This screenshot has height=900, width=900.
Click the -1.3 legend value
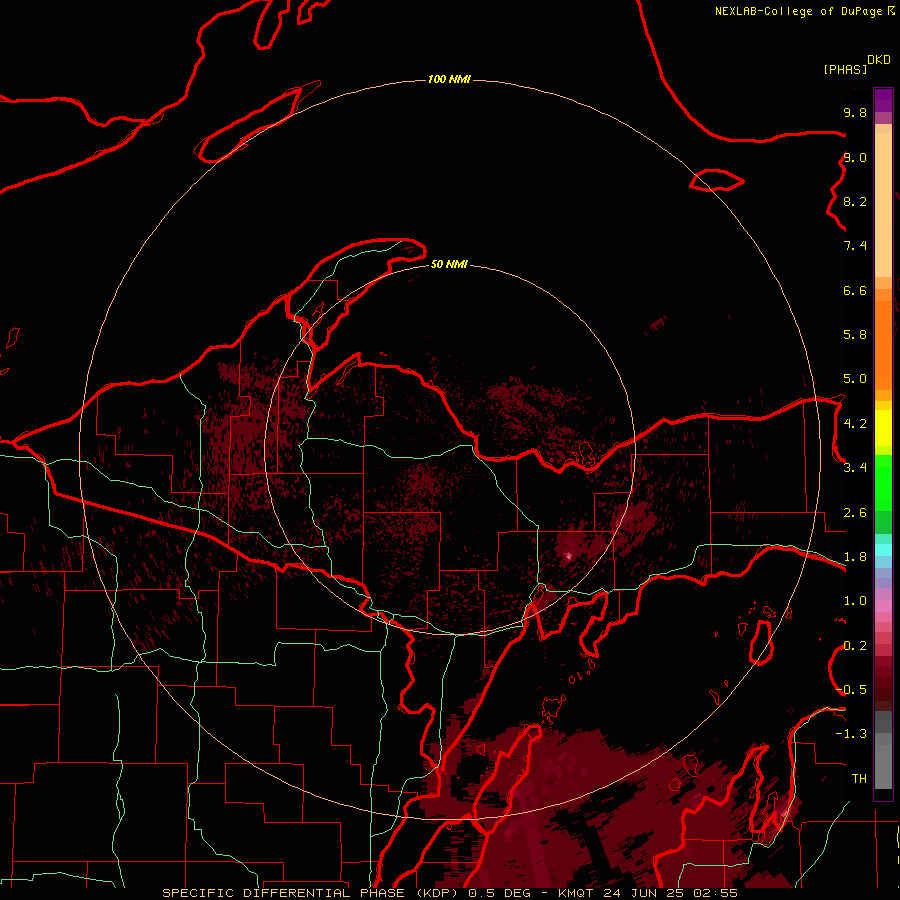[852, 734]
